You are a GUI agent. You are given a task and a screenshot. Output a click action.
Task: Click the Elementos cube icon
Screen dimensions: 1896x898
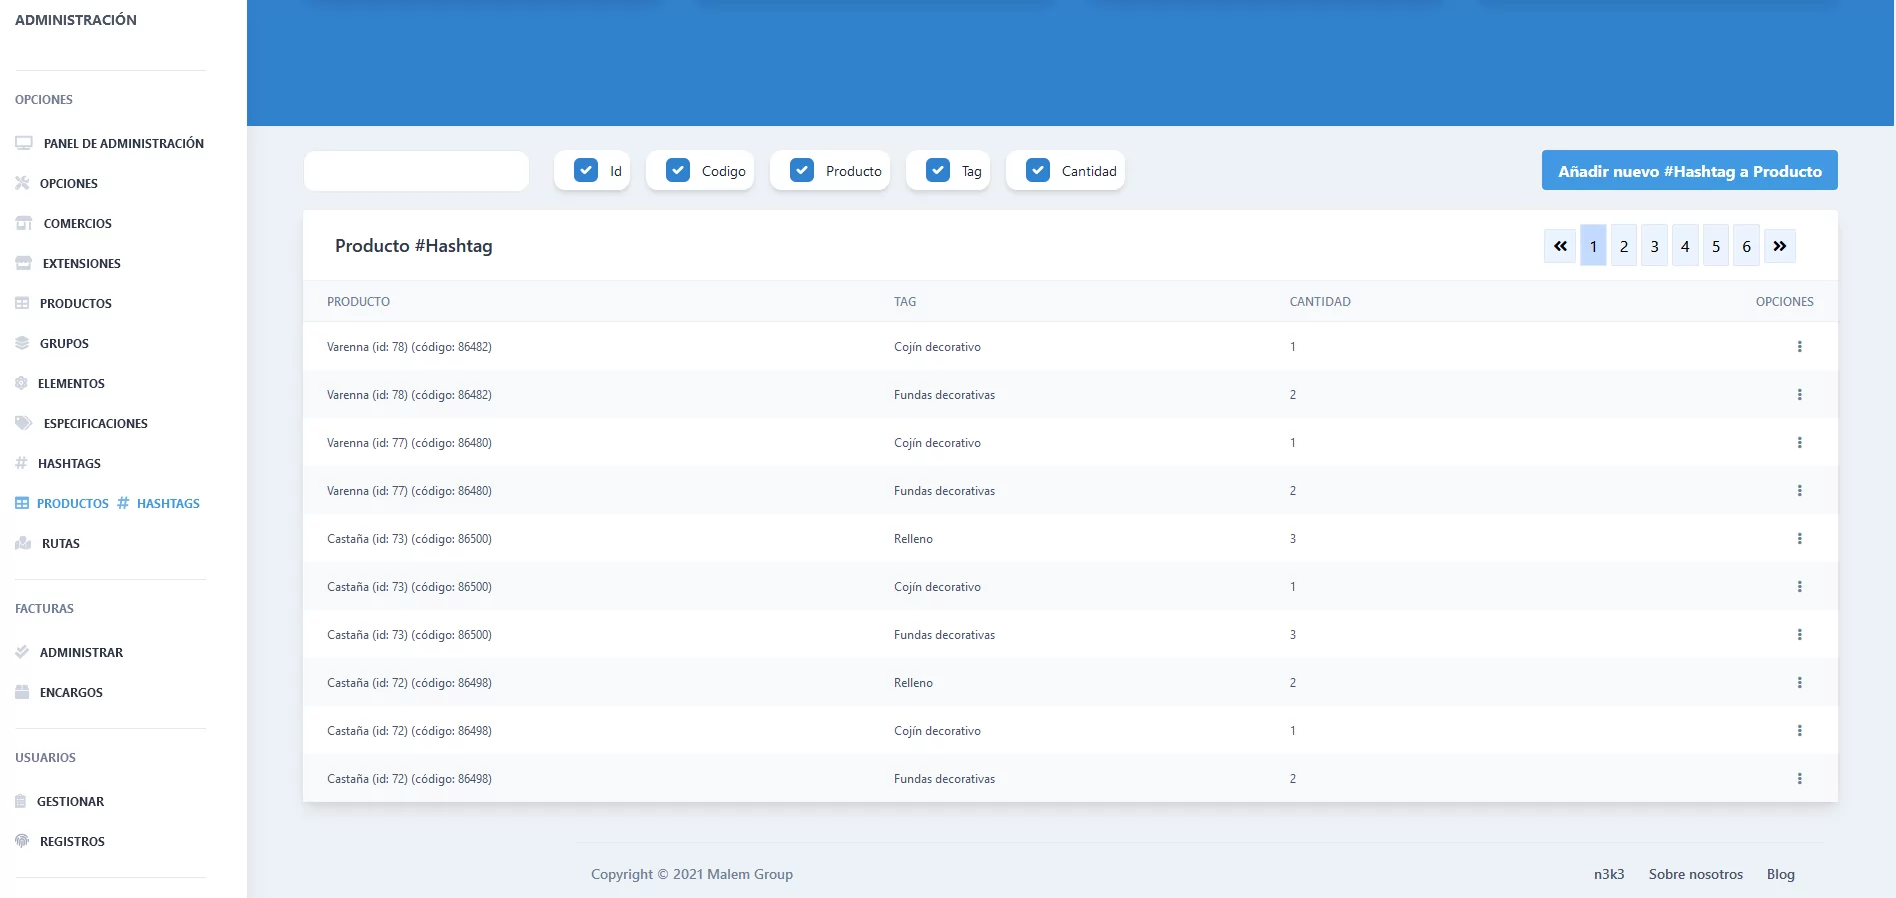21,383
